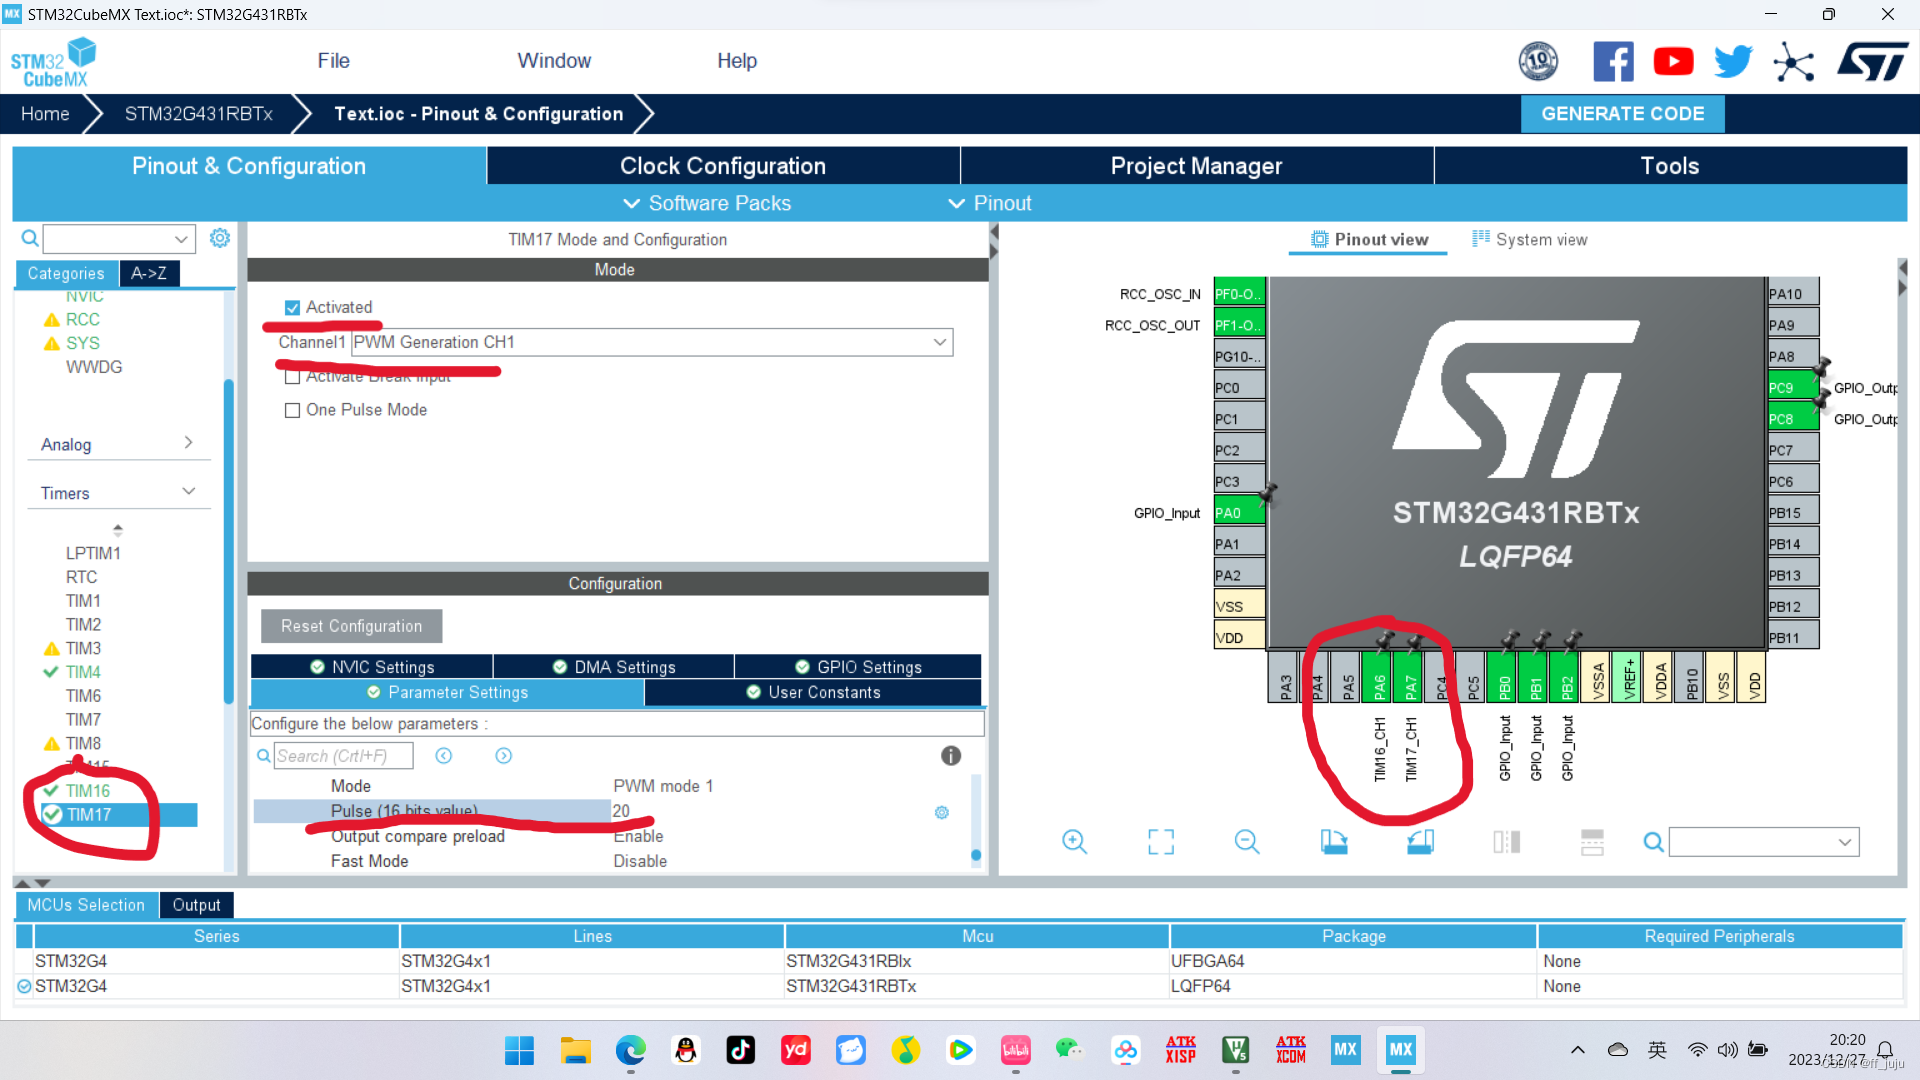Open File Explorer from taskbar
This screenshot has width=1920, height=1080.
click(x=575, y=1050)
